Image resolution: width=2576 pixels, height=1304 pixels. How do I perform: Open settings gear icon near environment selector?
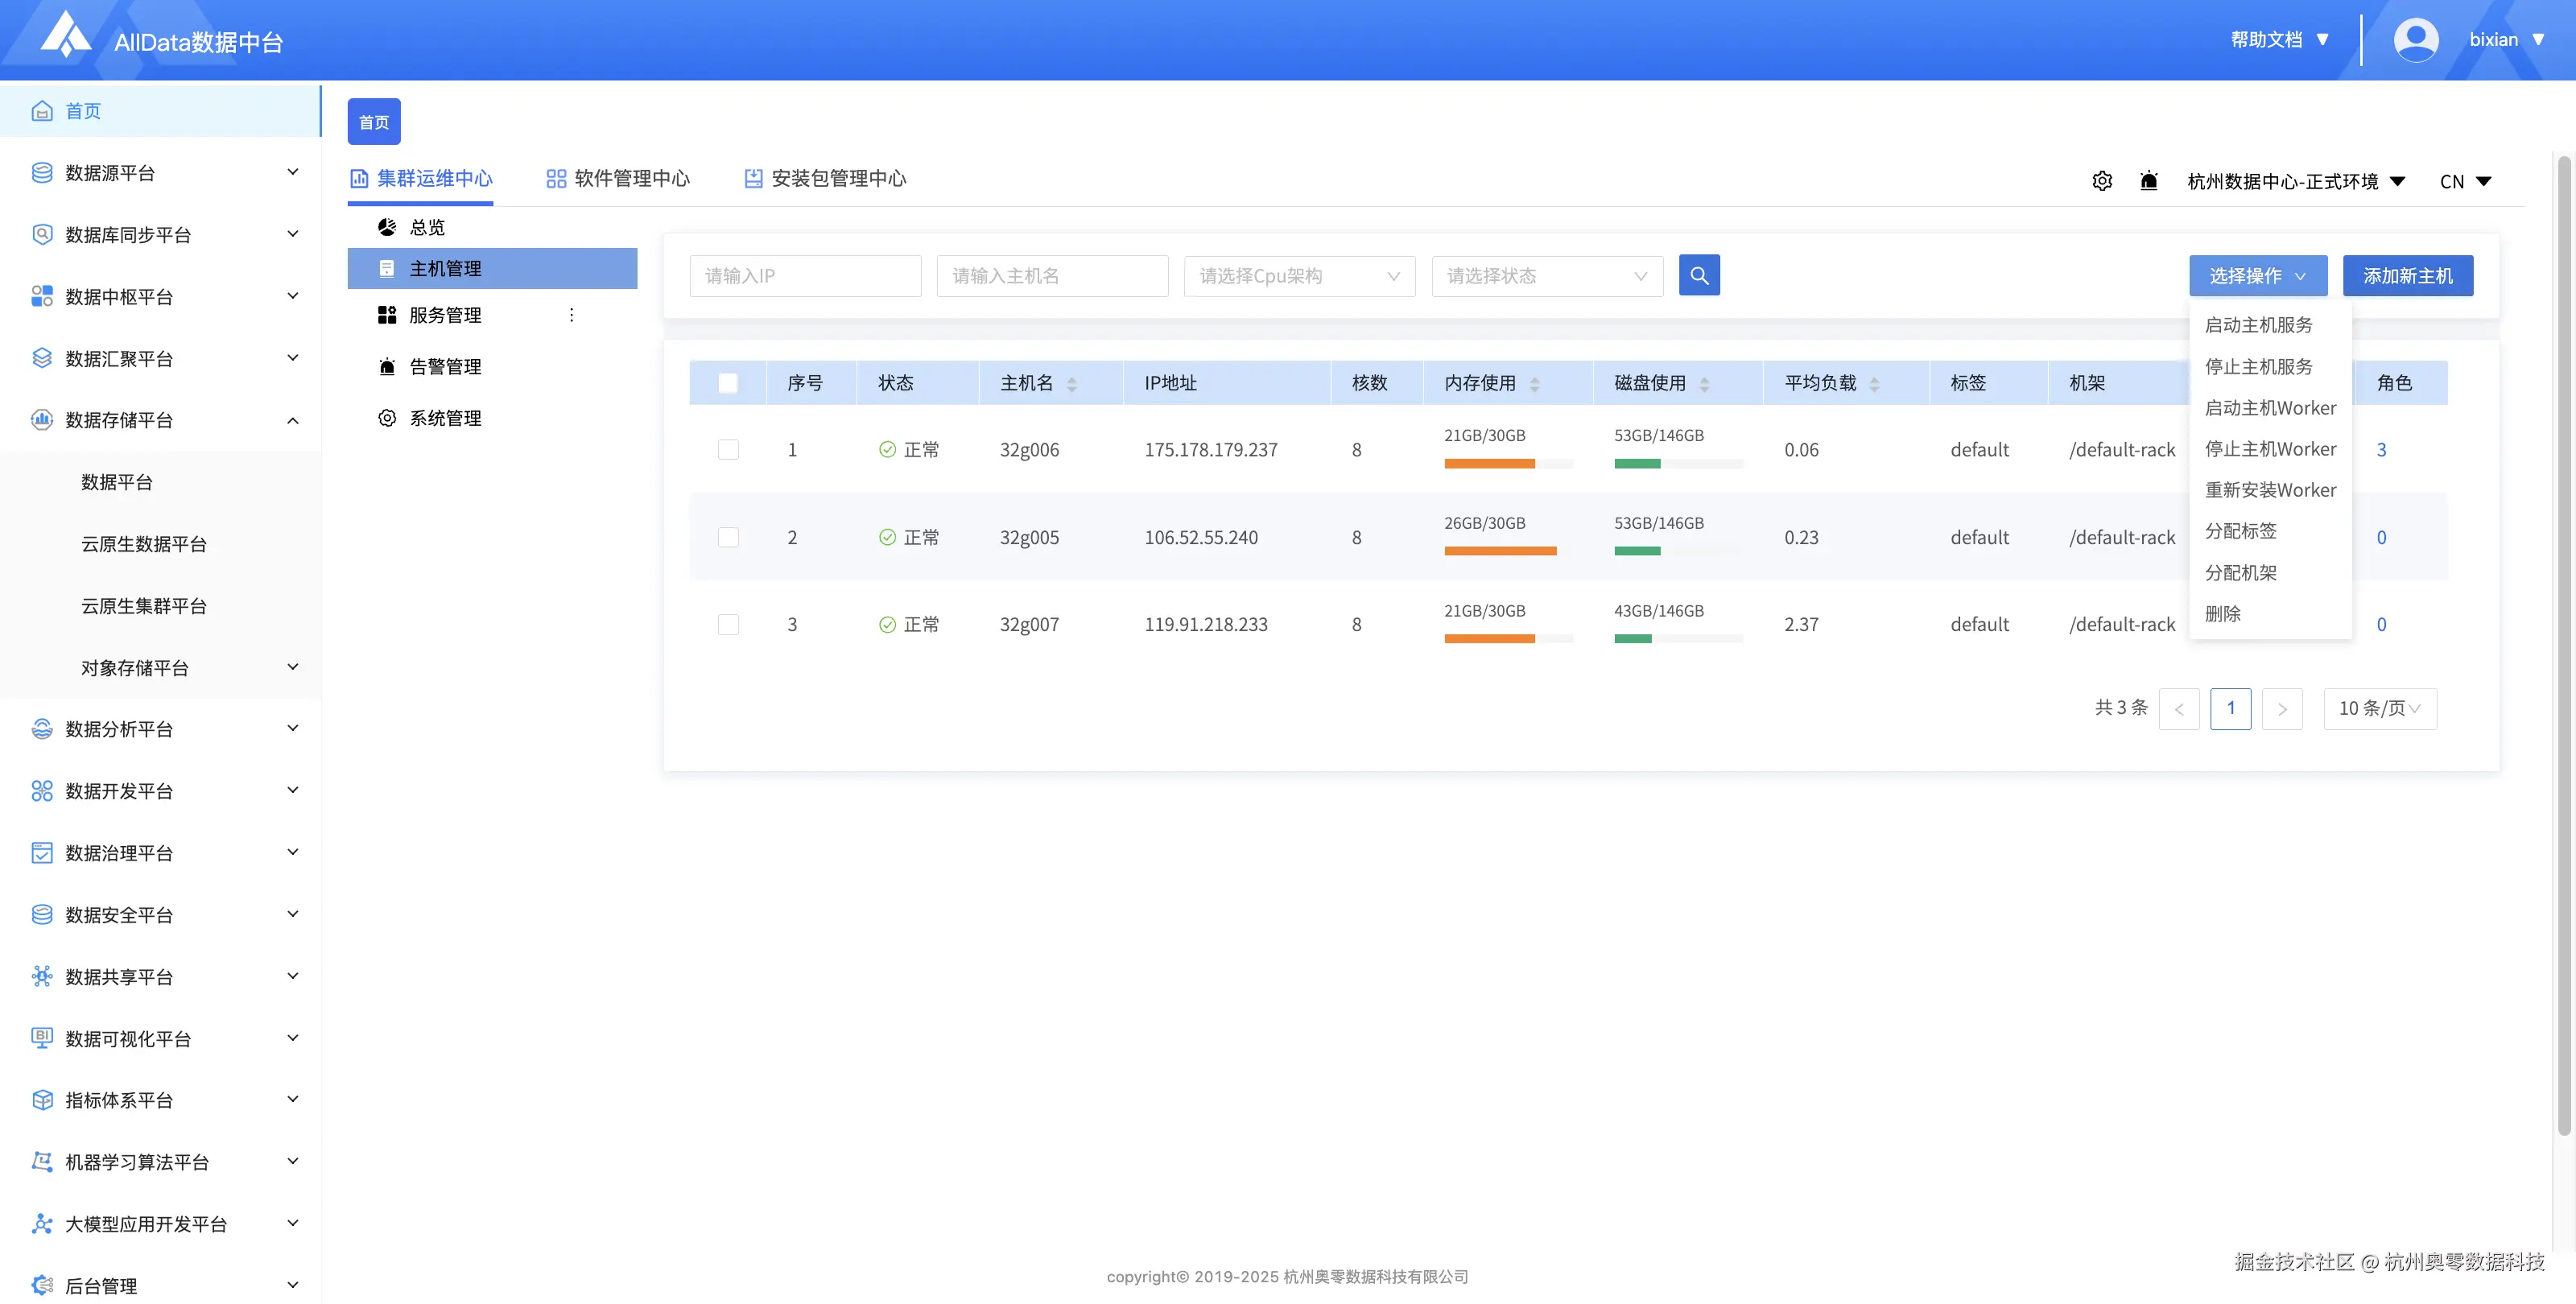[2102, 181]
